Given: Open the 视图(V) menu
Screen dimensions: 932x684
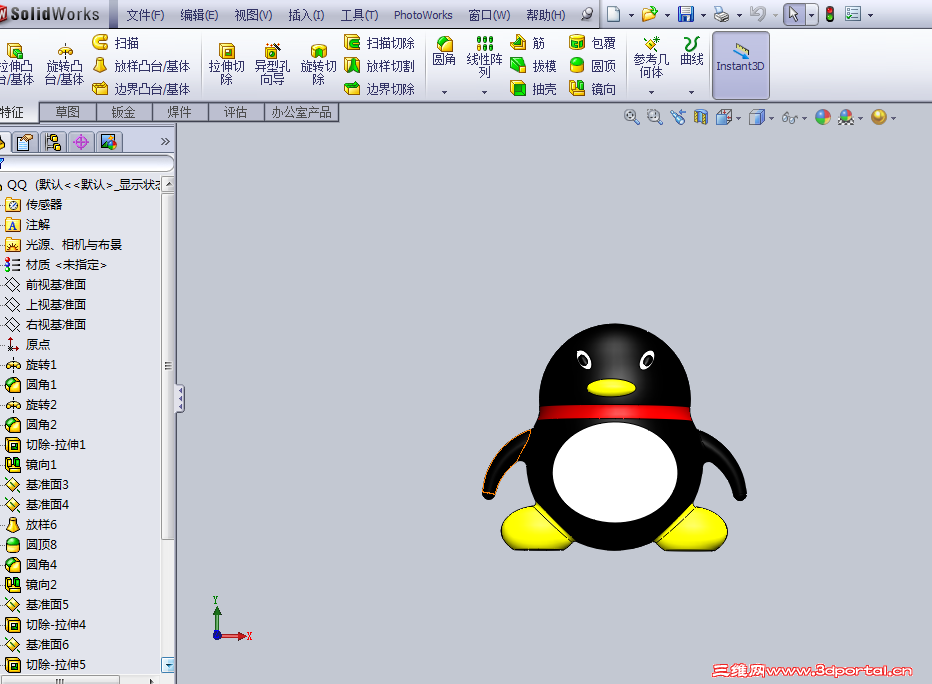Looking at the screenshot, I should click(253, 15).
